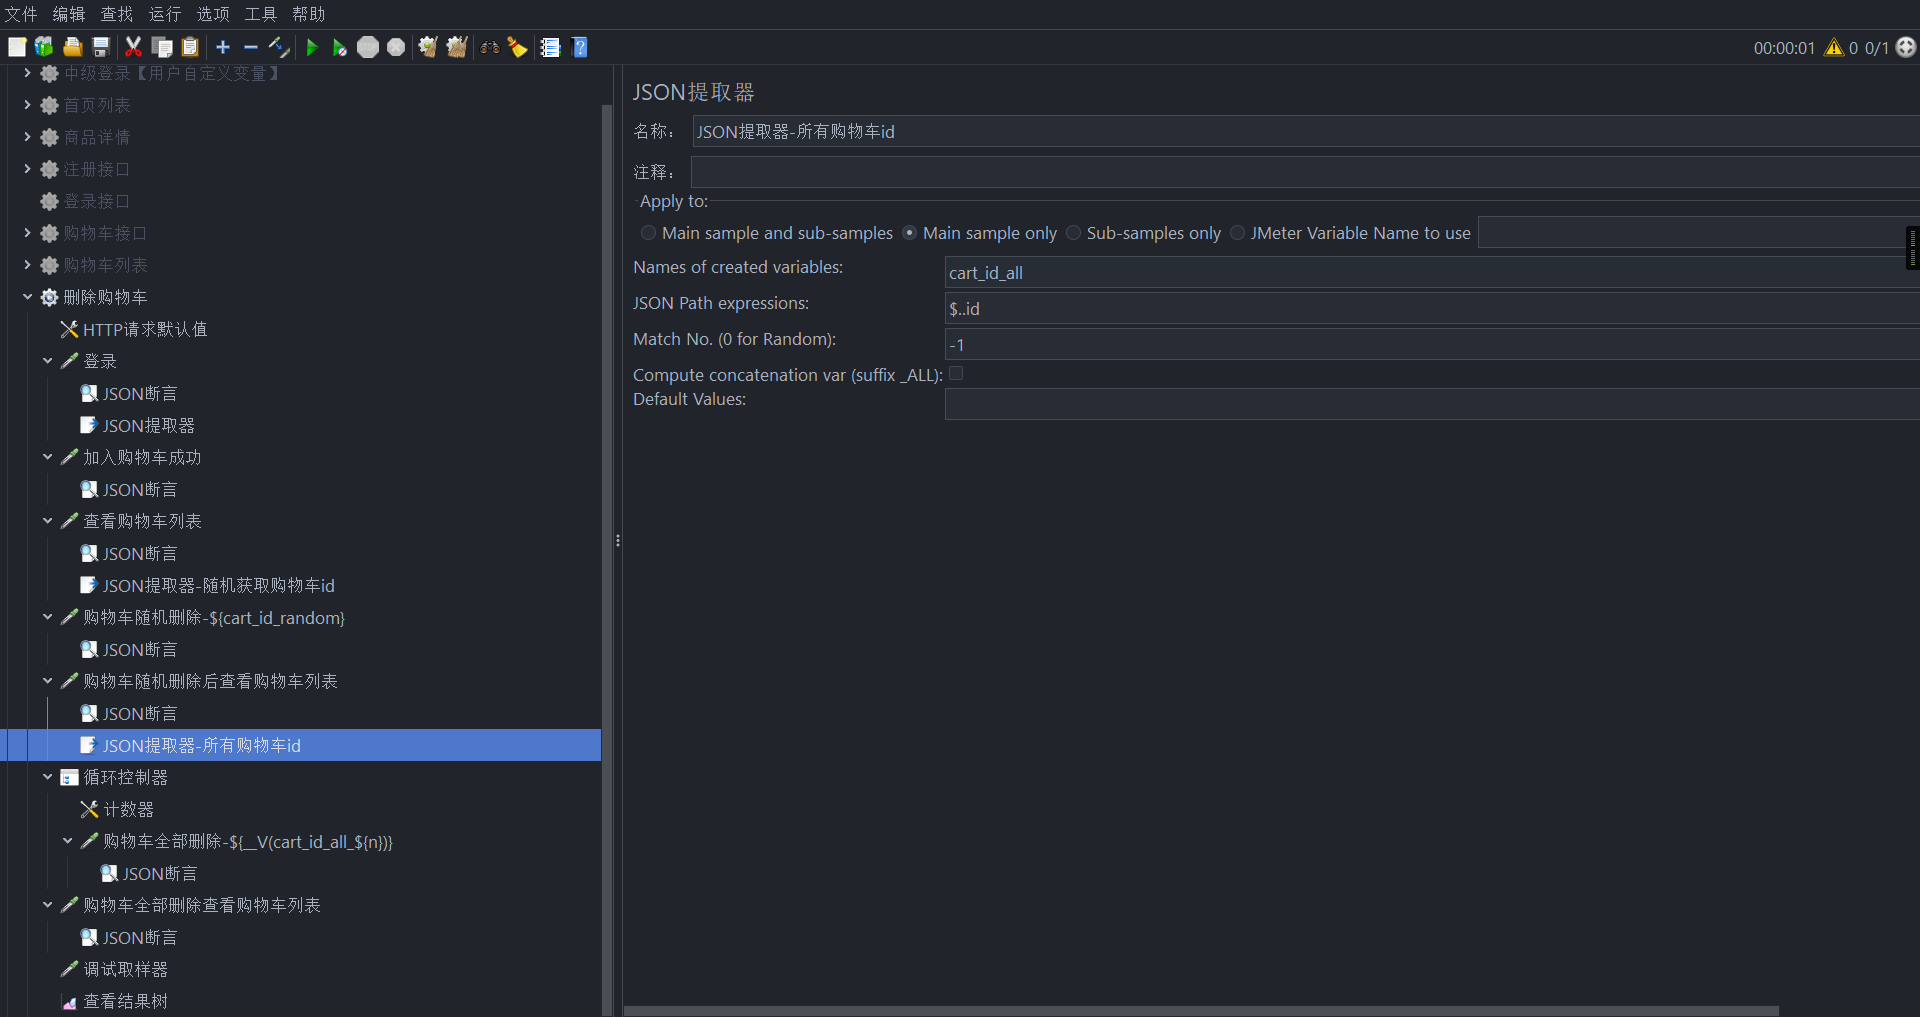Save the test plan with floppy icon
Screen dimensions: 1920x1017
point(100,47)
